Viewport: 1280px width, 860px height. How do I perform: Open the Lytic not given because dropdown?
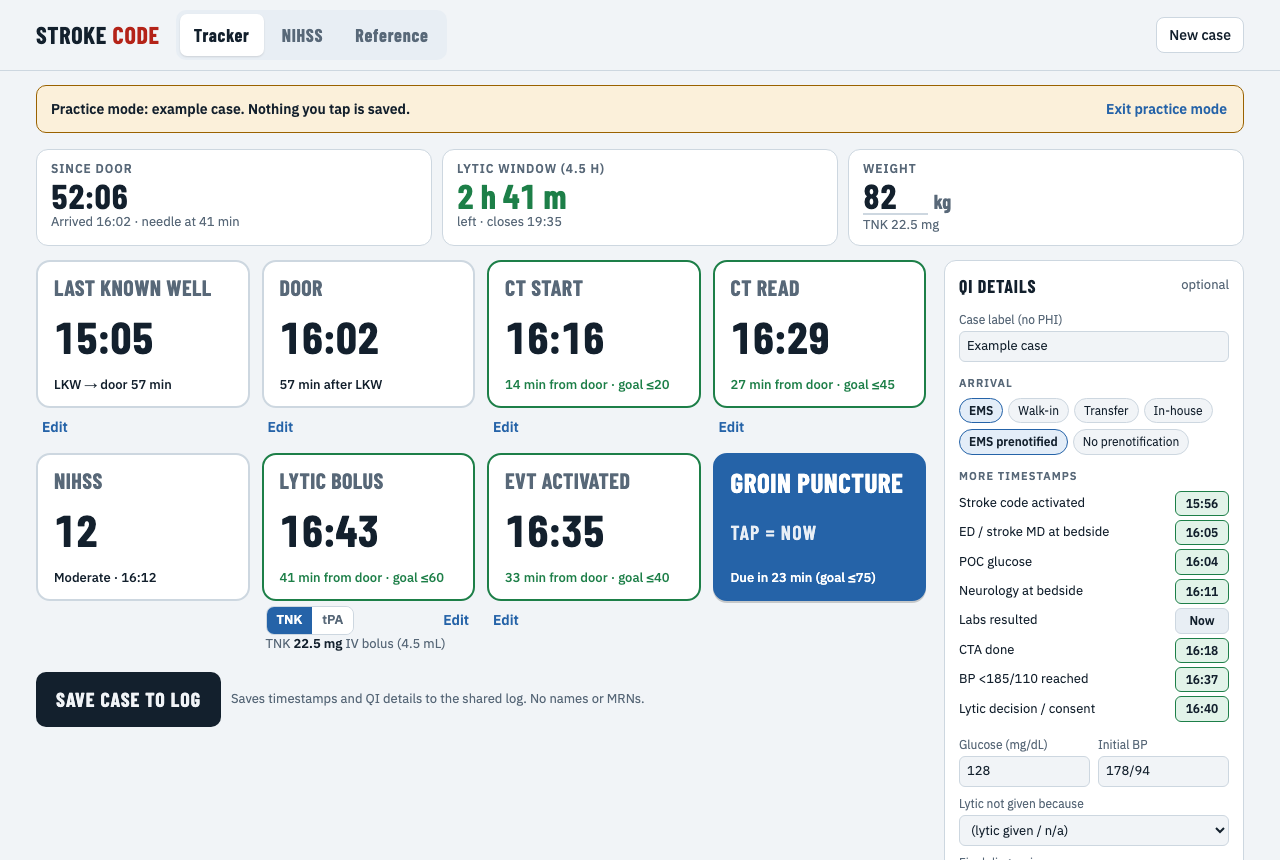1093,830
